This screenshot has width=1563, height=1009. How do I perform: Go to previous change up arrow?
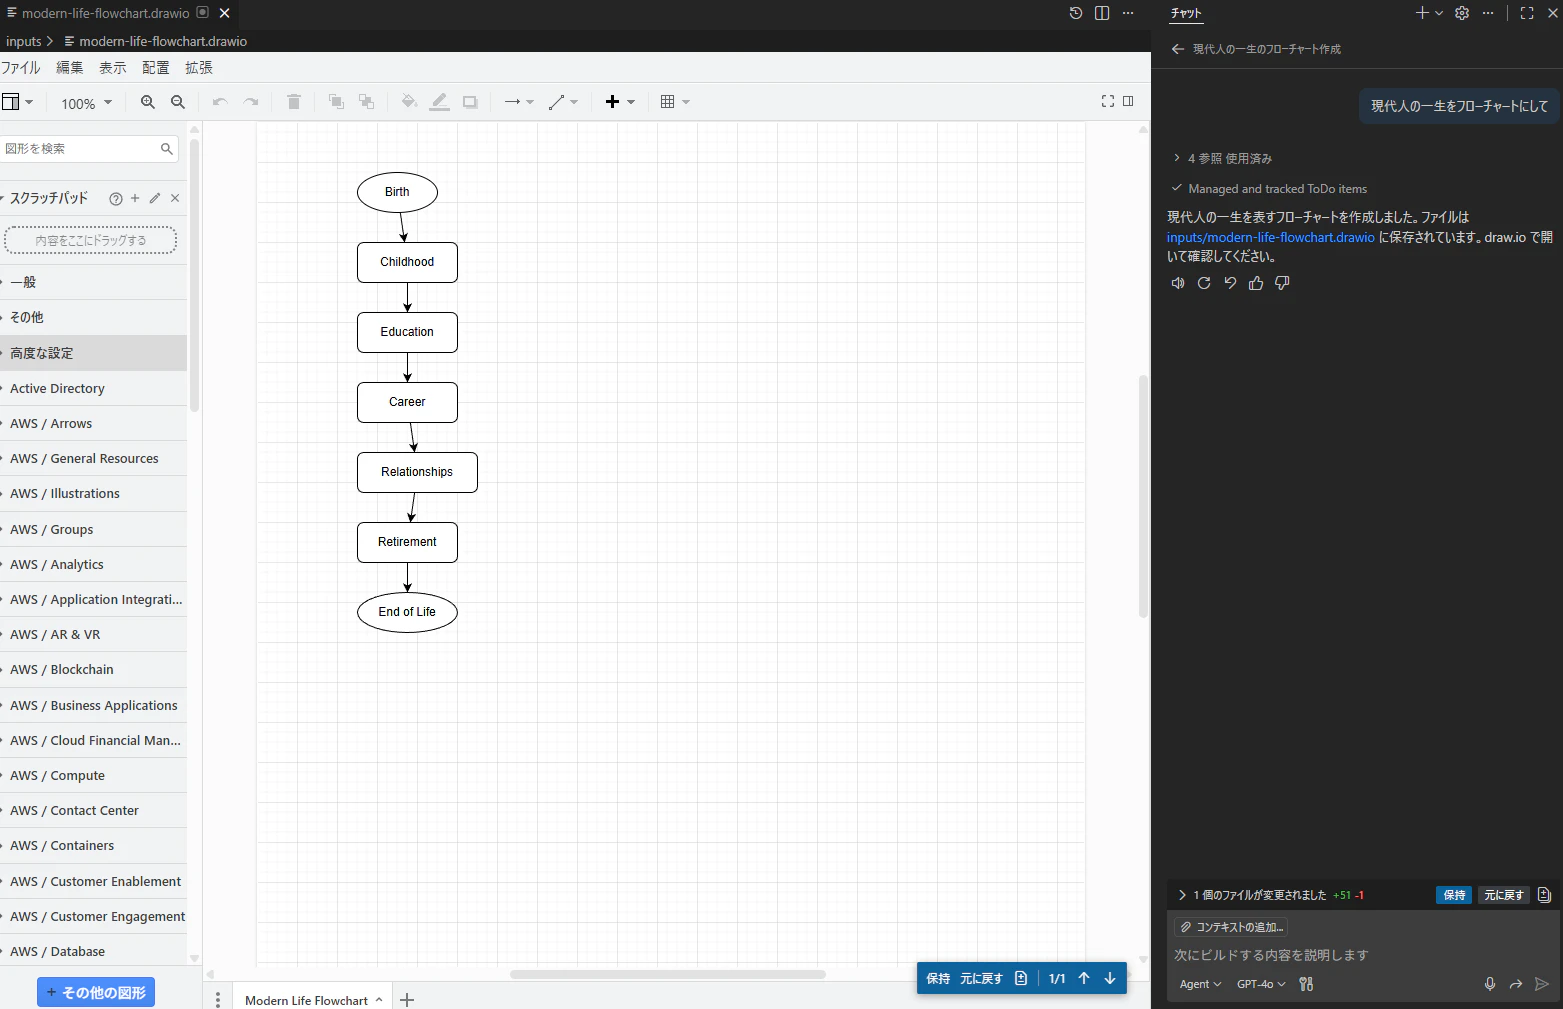click(x=1084, y=978)
